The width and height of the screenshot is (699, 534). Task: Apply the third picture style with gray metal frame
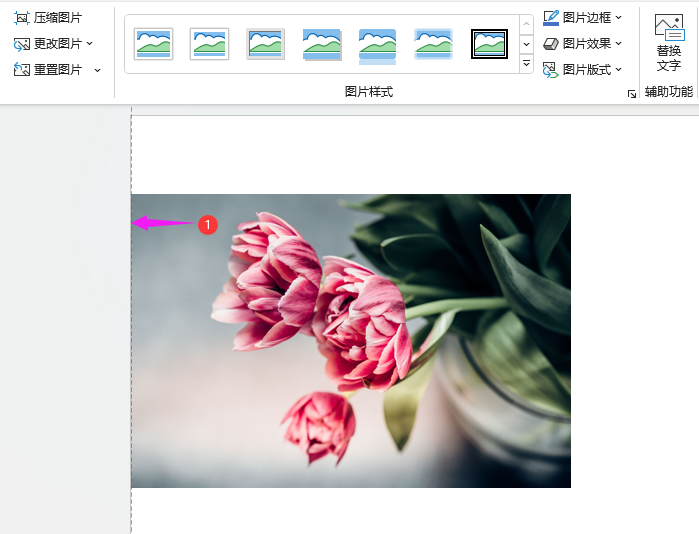265,44
